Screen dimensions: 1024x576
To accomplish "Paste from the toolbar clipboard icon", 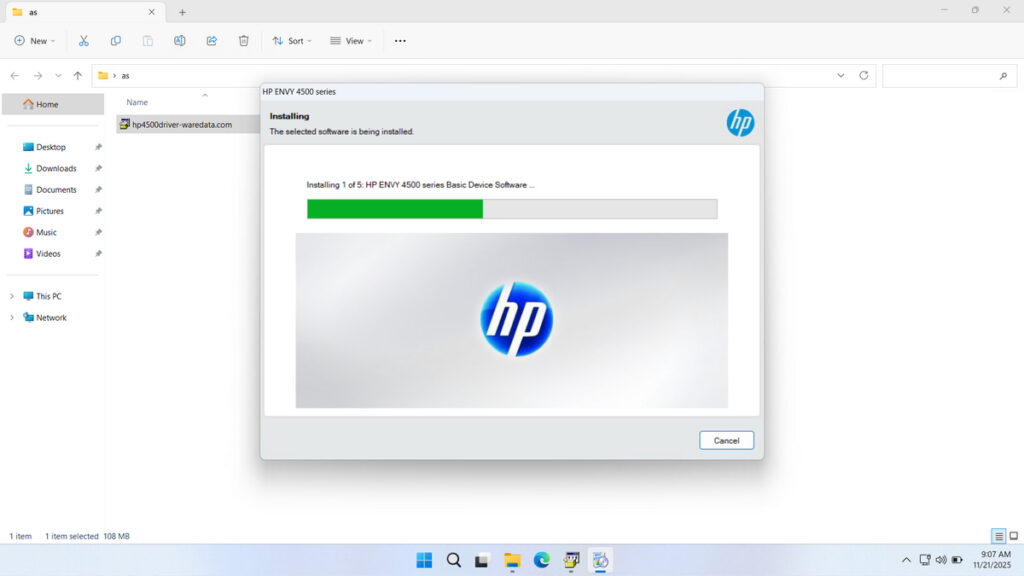I will click(x=148, y=40).
